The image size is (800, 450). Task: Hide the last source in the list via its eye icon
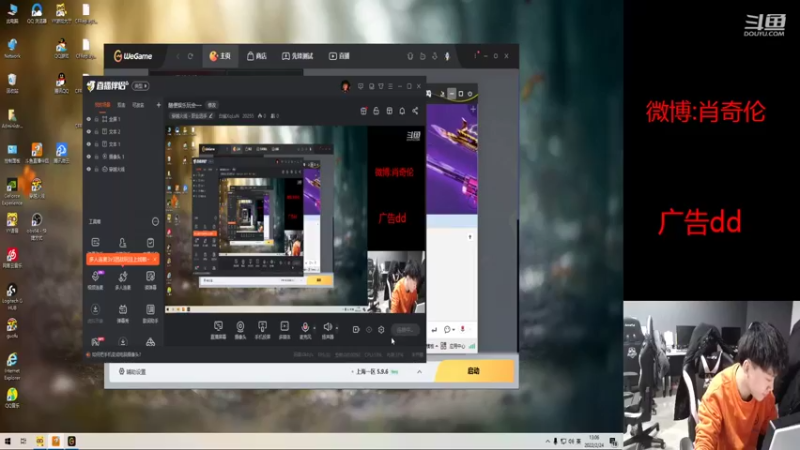click(89, 169)
